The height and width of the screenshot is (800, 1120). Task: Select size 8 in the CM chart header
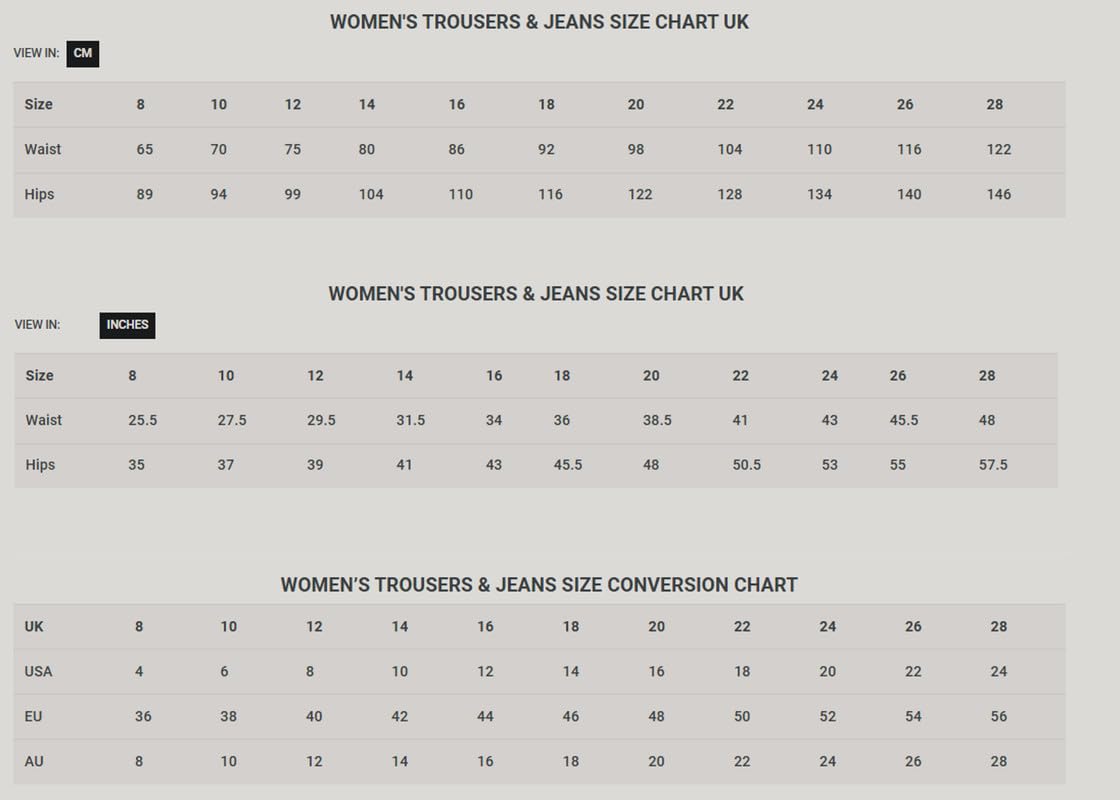tap(140, 104)
